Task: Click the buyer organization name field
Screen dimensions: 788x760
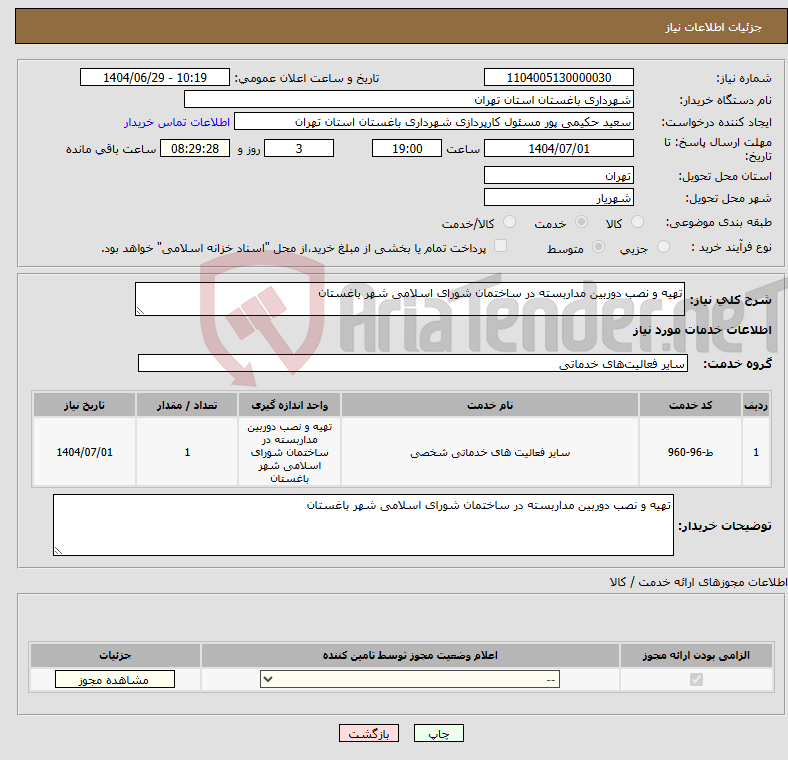Action: 409,100
